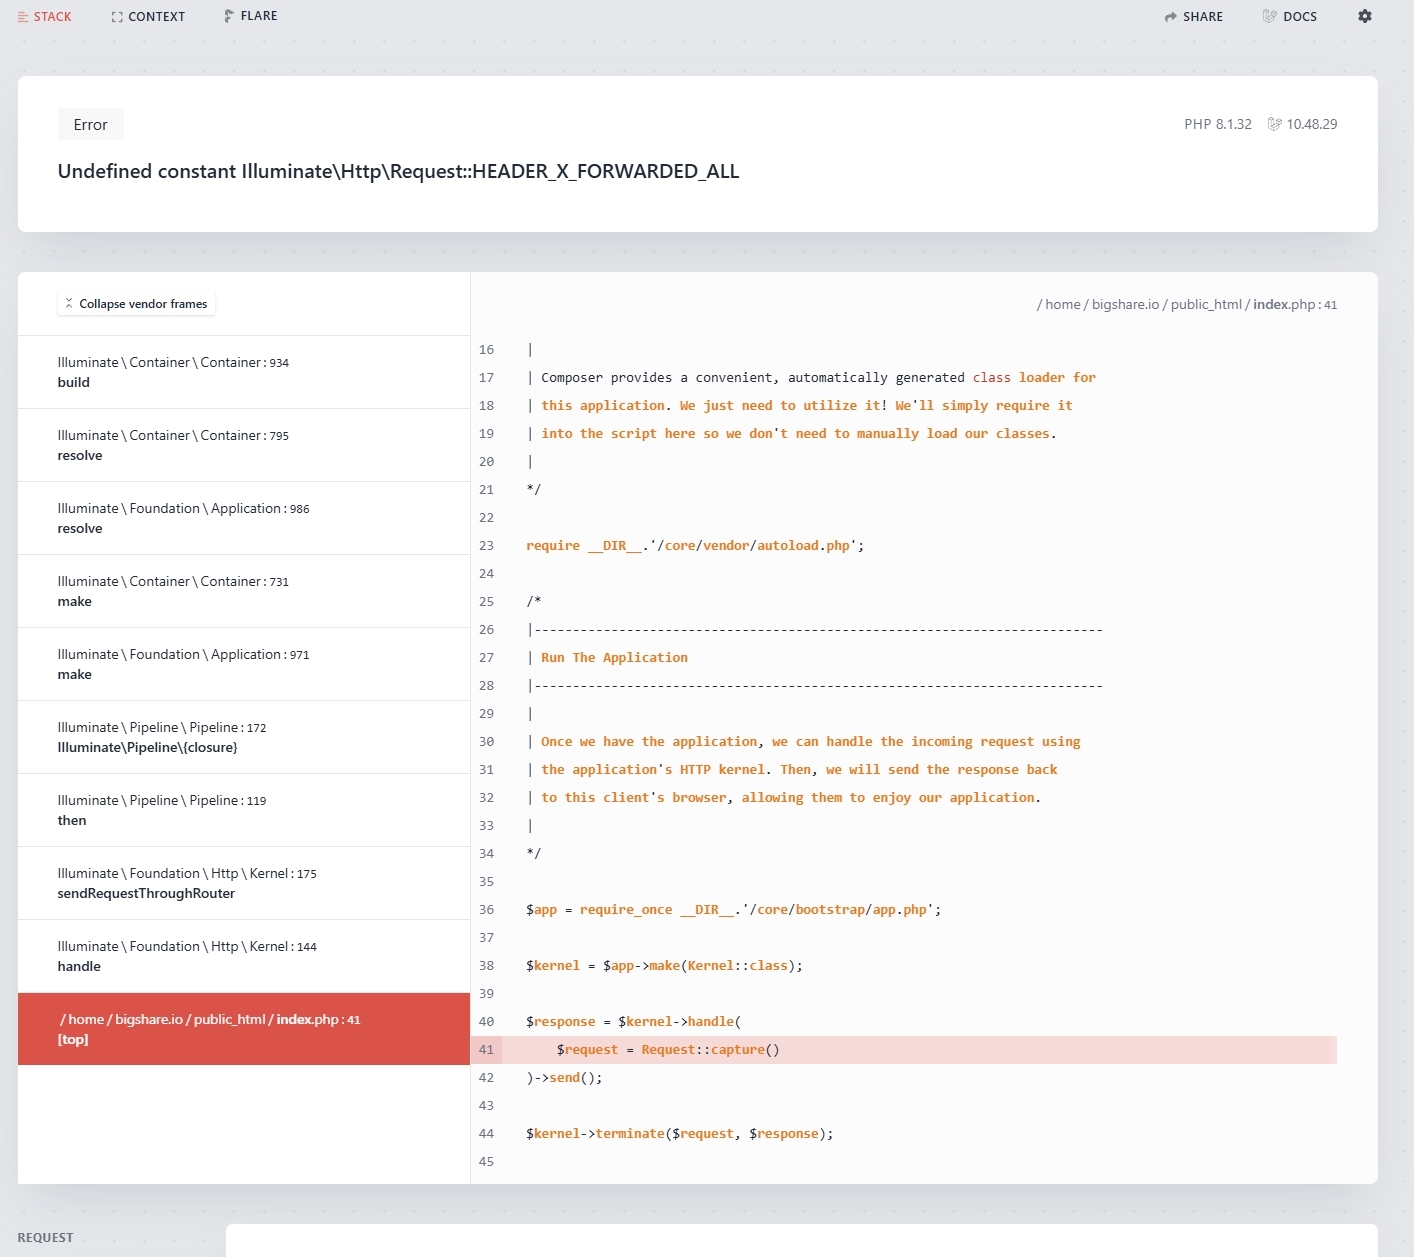
Task: Click index.php file path link above code
Action: coord(1186,304)
